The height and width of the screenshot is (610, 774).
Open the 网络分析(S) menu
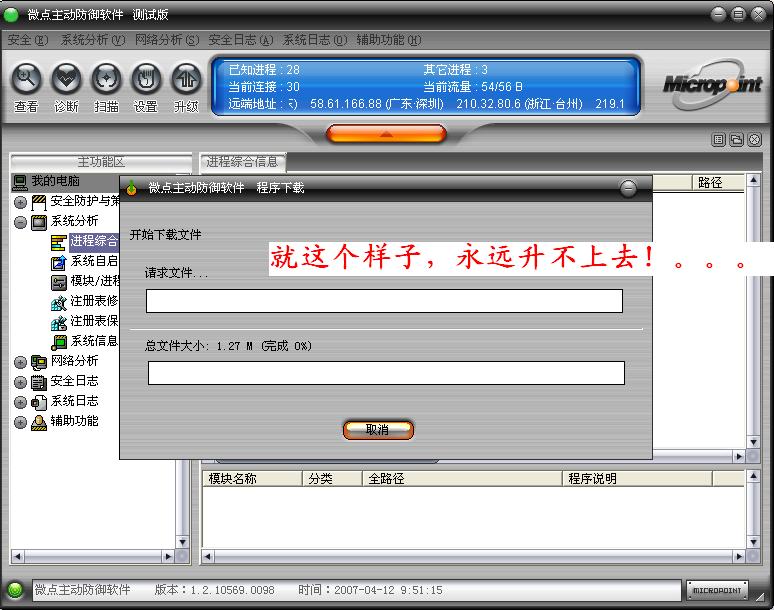(167, 40)
